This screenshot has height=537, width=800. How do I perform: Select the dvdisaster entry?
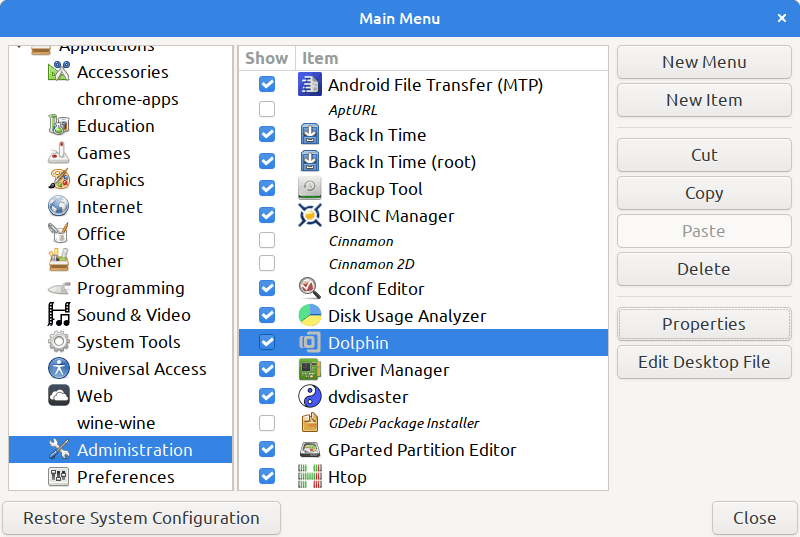point(423,397)
